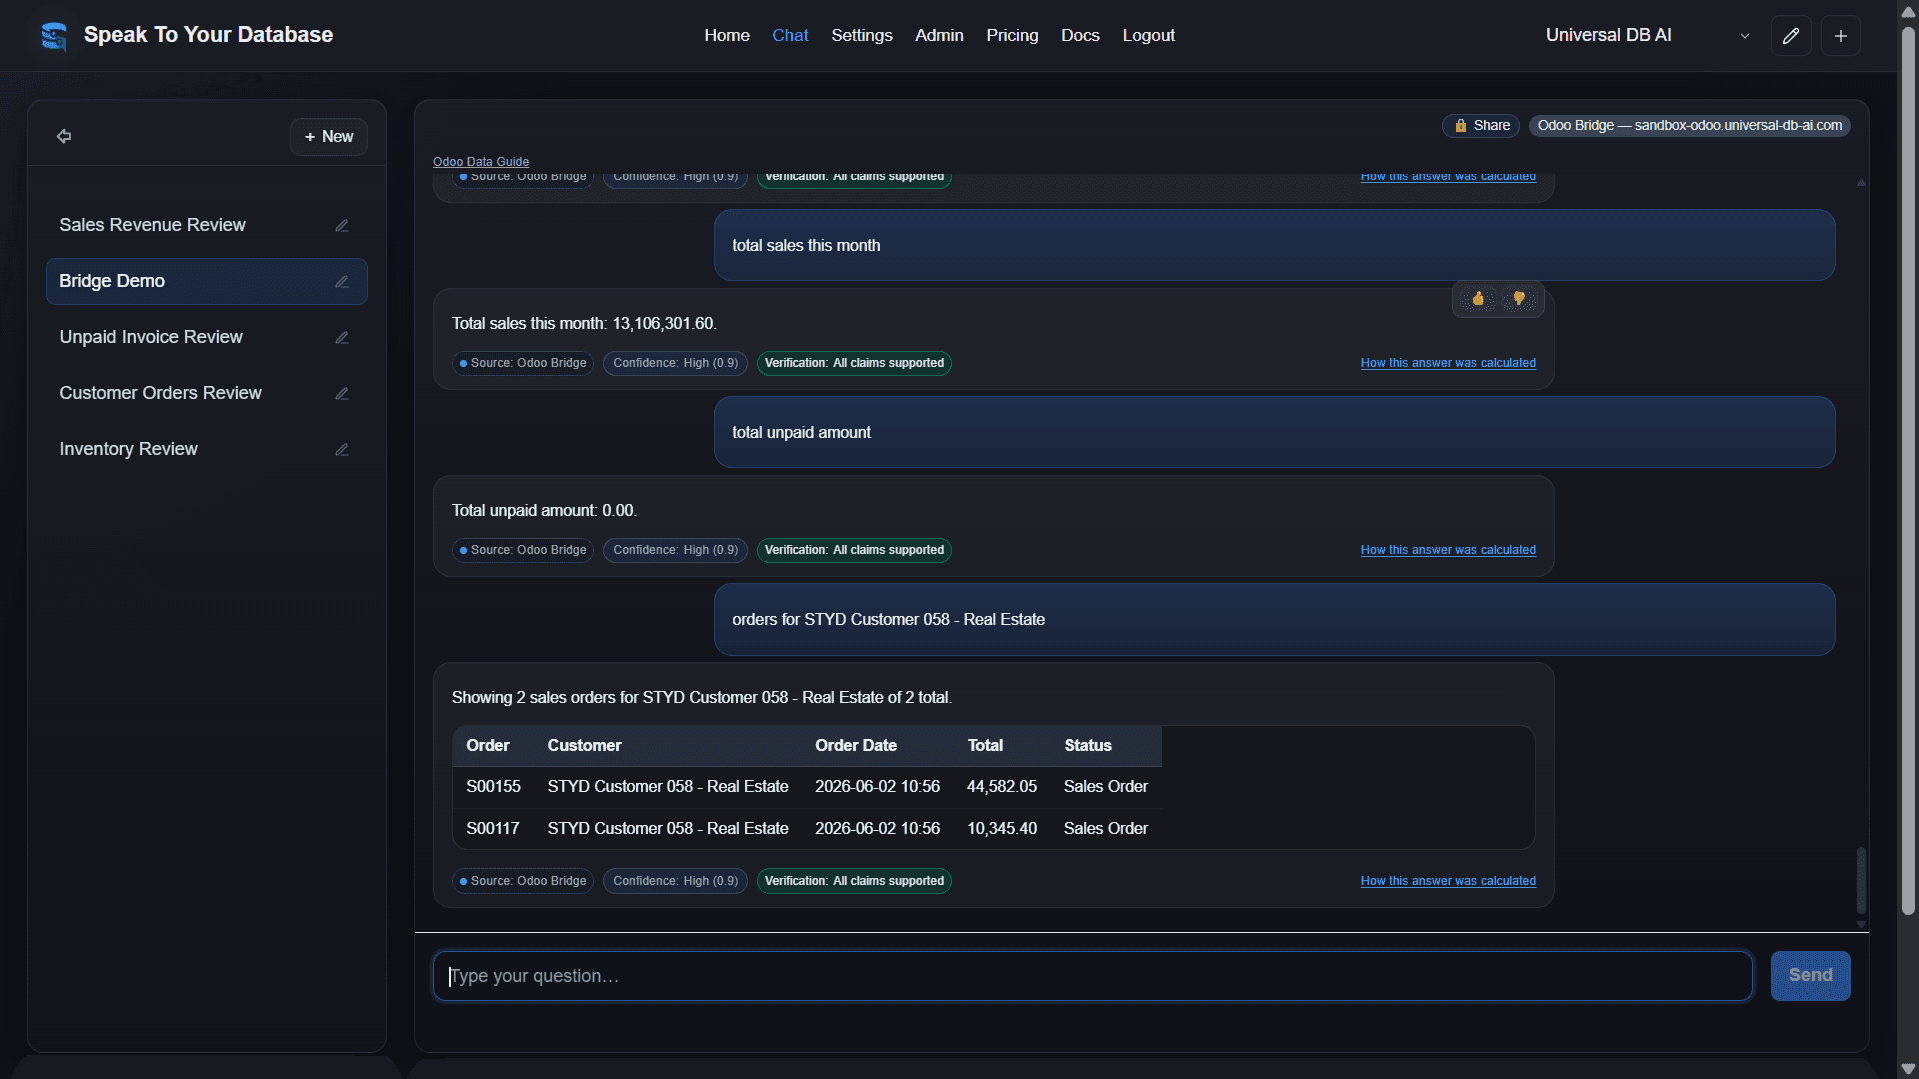
Task: Open the Odoo Data Guide link
Action: point(481,161)
